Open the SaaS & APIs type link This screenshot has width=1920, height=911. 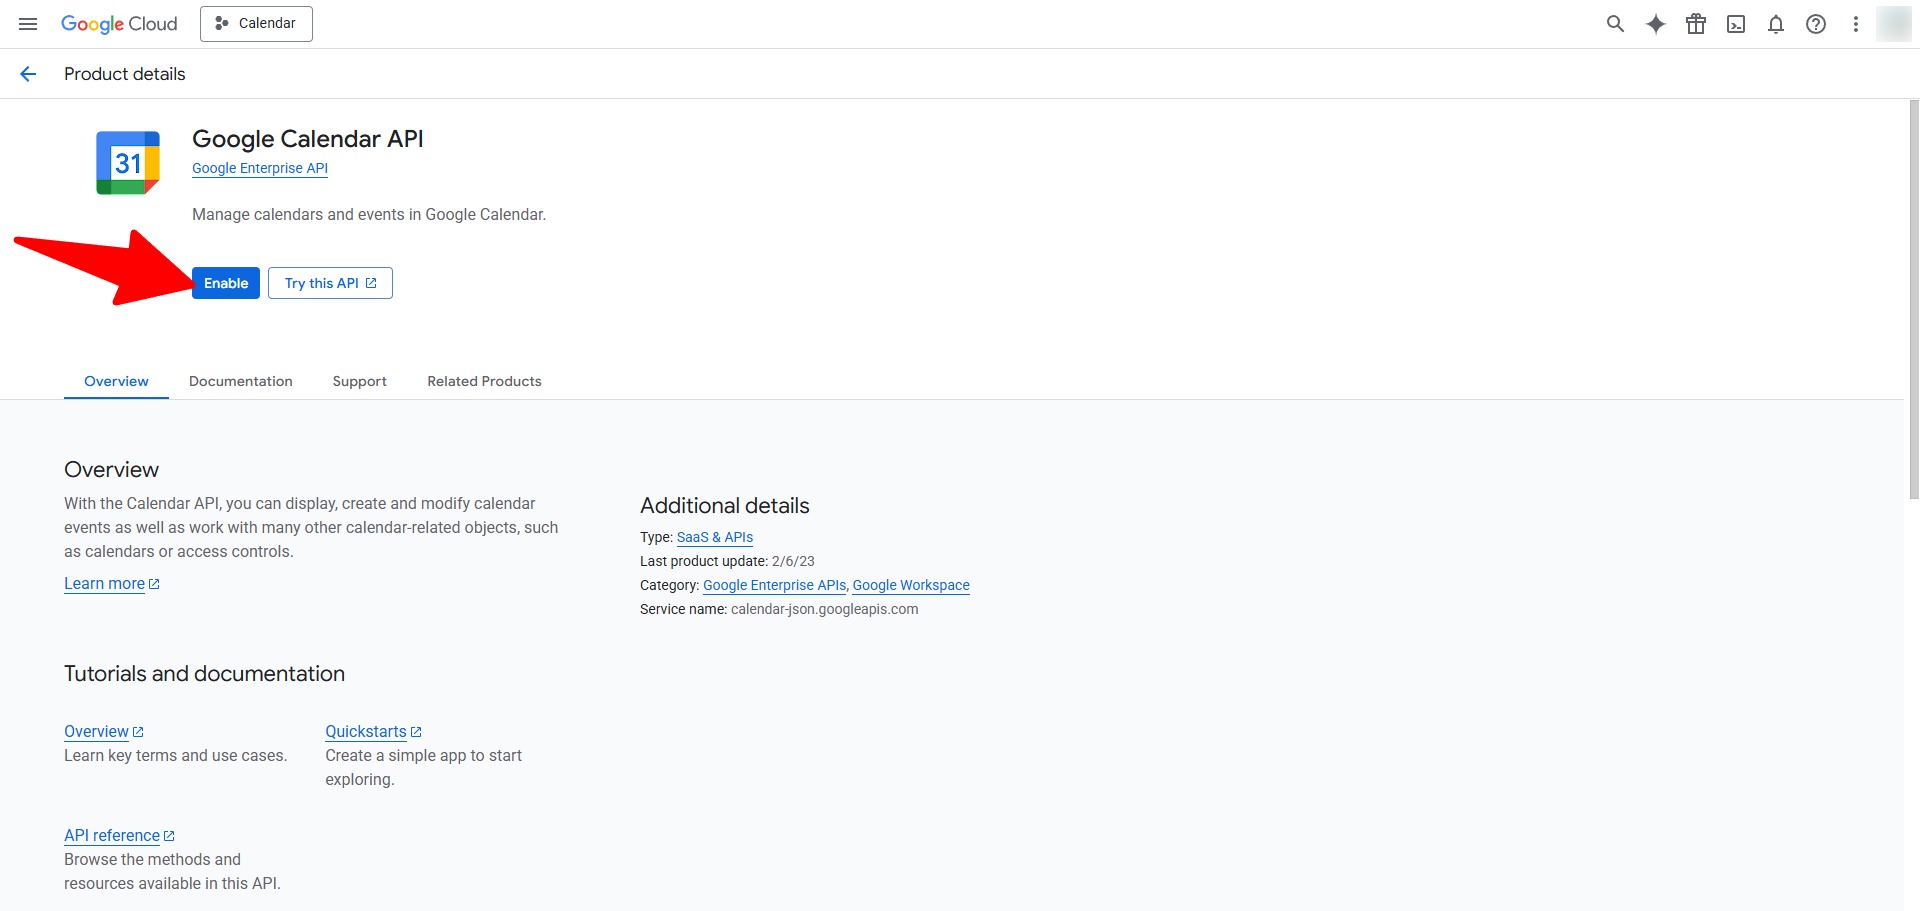(715, 537)
